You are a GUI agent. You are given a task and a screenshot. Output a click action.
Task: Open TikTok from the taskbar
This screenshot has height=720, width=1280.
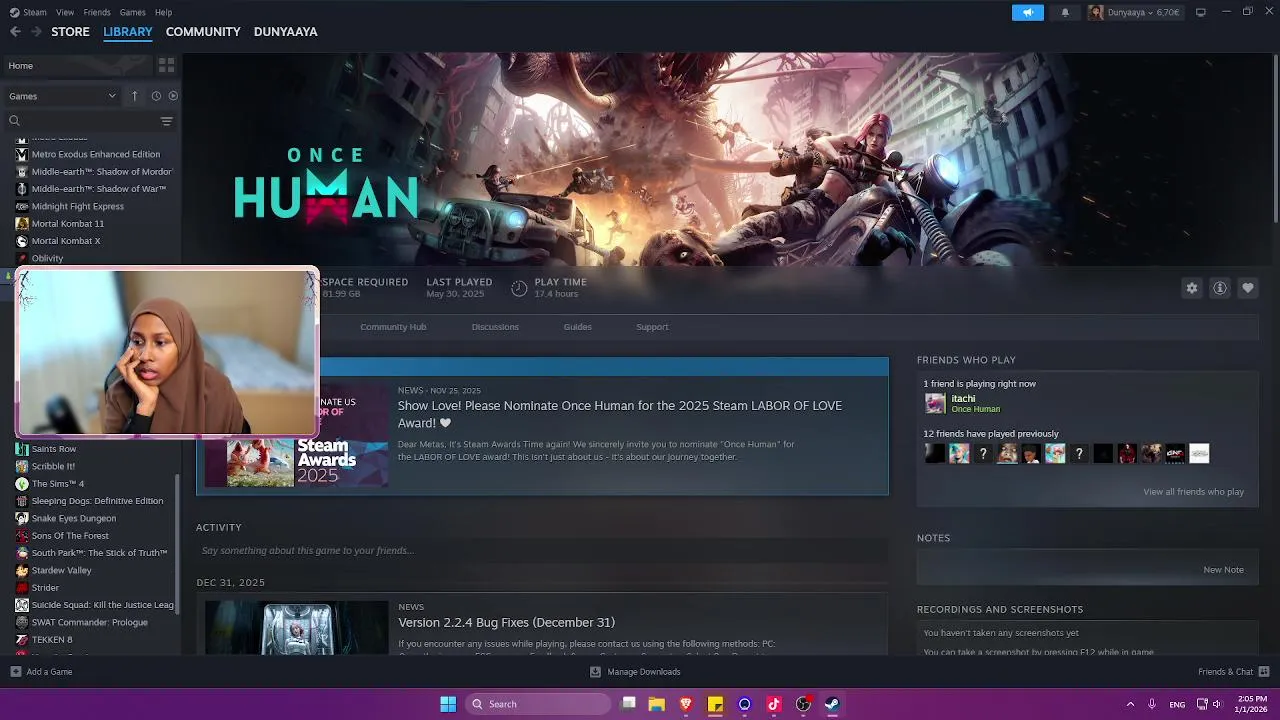point(774,704)
